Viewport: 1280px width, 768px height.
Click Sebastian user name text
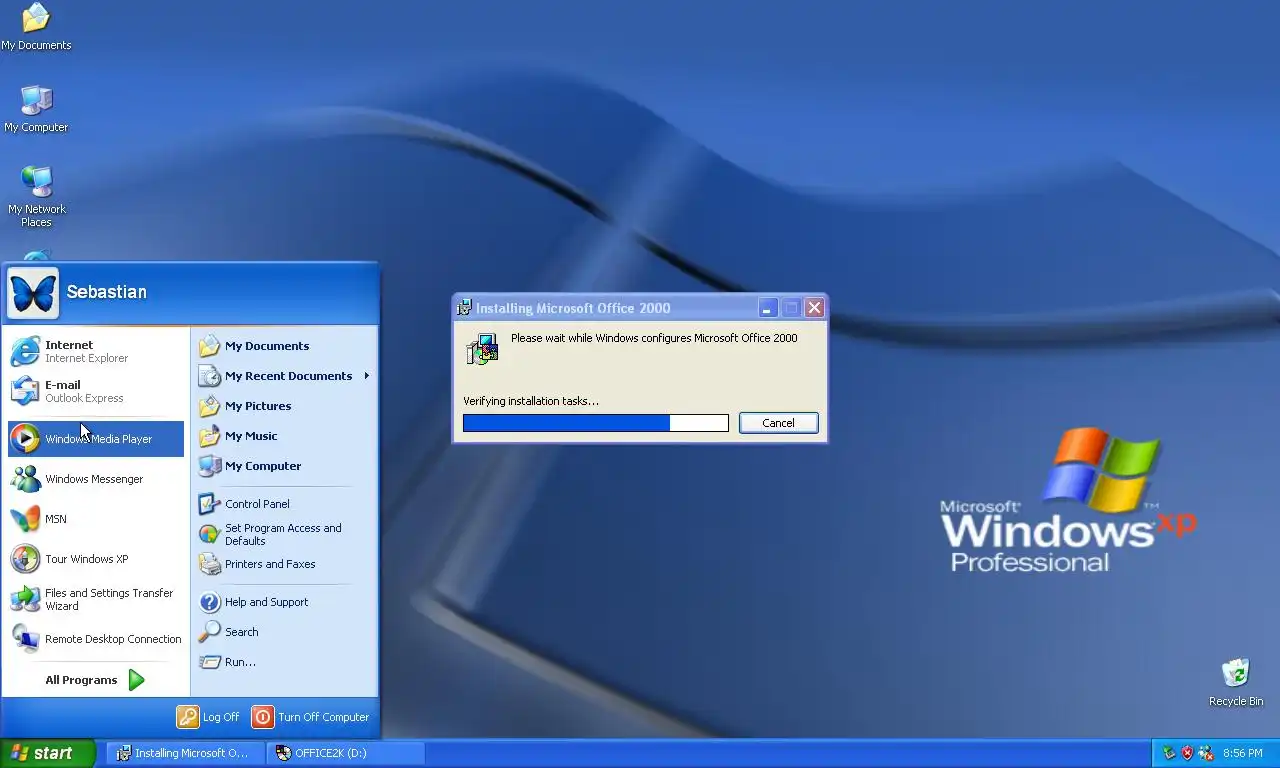pyautogui.click(x=106, y=292)
